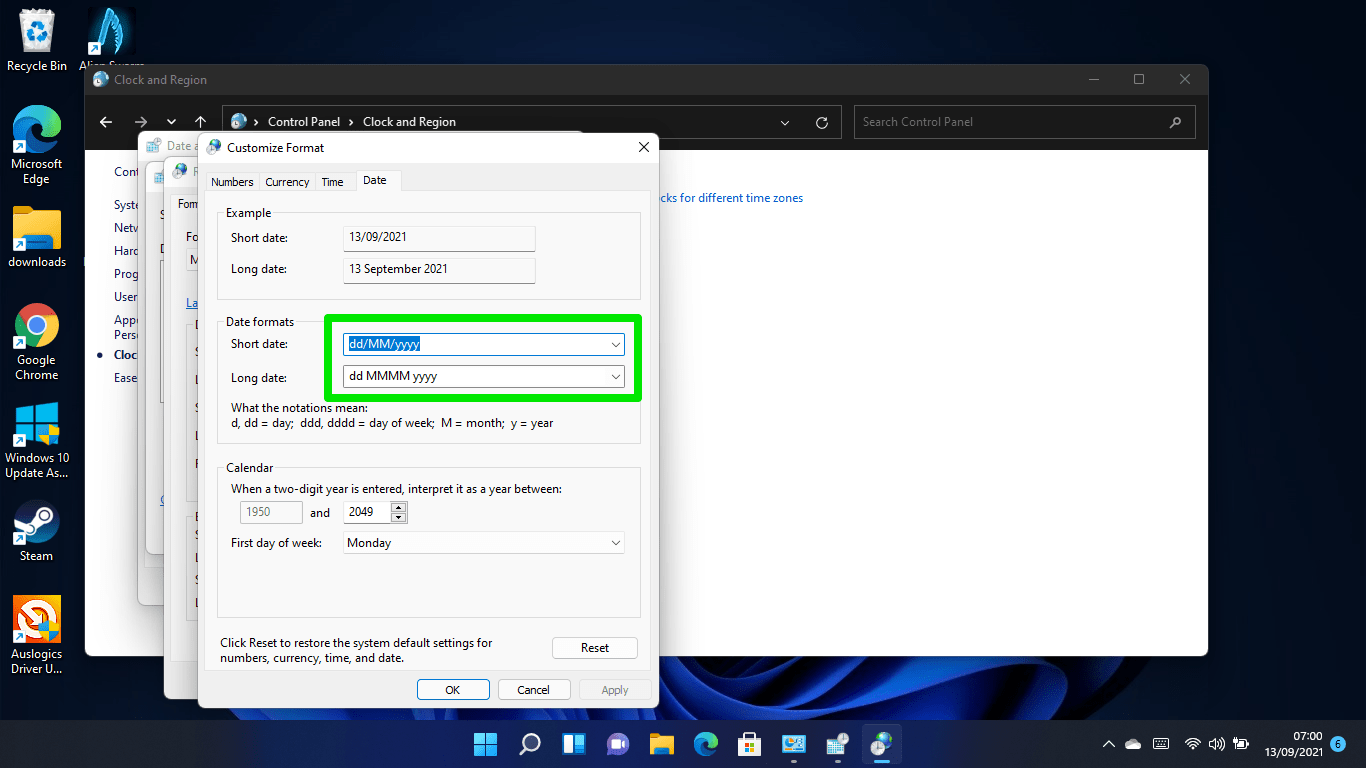Increase the two-digit year end value
Image resolution: width=1366 pixels, height=768 pixels.
[x=399, y=507]
